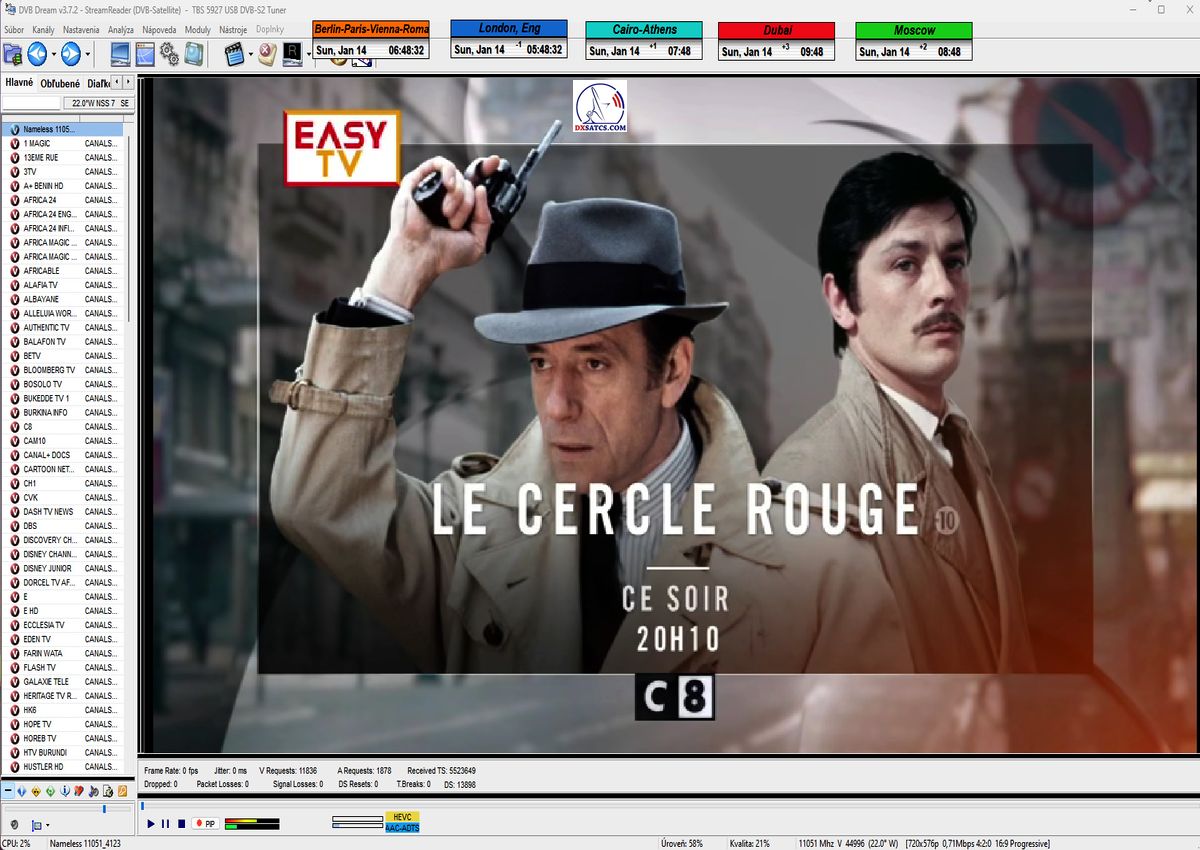Open dropdown arrow beside clapperboard icon
The image size is (1200, 850).
point(250,55)
